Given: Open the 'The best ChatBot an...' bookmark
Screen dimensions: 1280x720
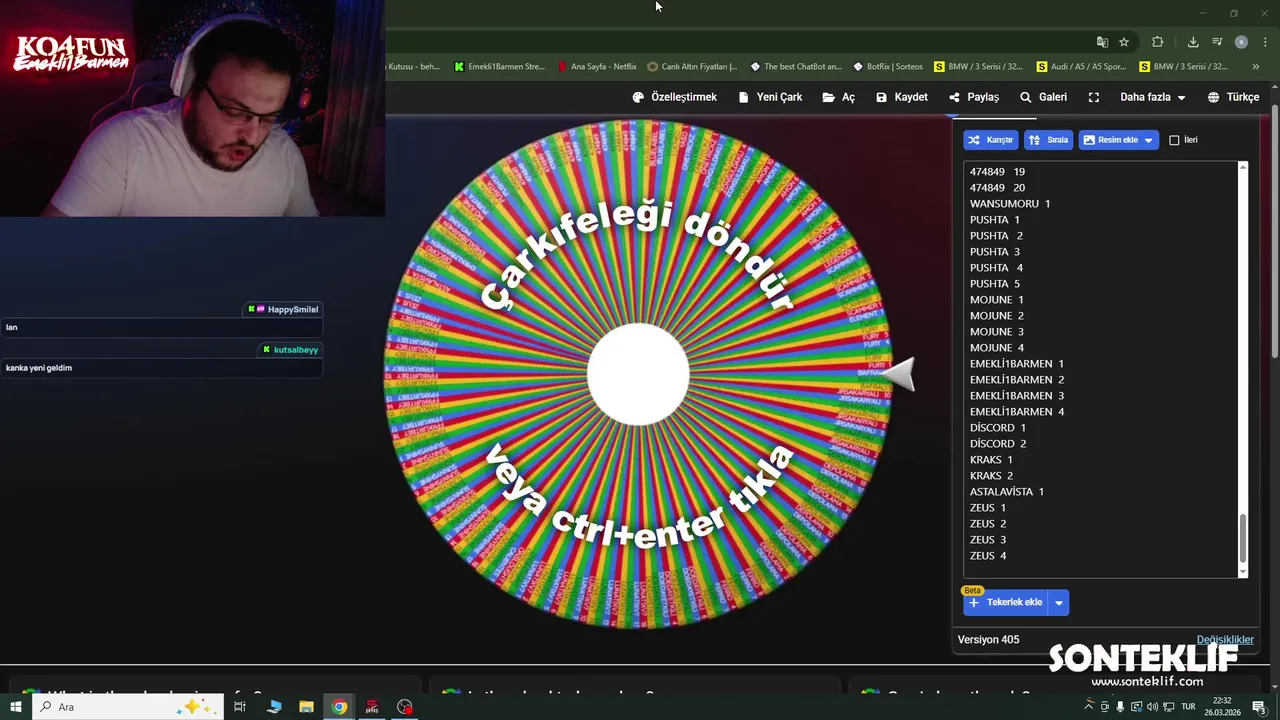Looking at the screenshot, I should pos(795,67).
